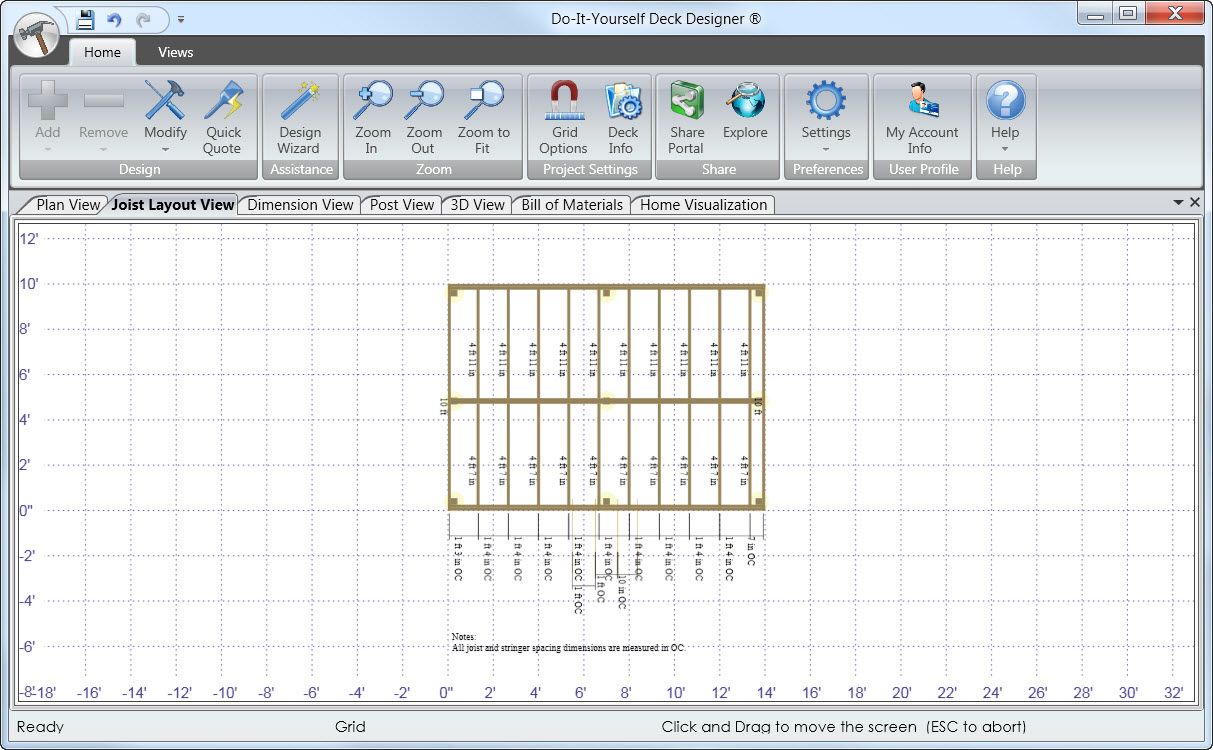
Task: Click the "Project Settings" group label
Action: [x=590, y=170]
